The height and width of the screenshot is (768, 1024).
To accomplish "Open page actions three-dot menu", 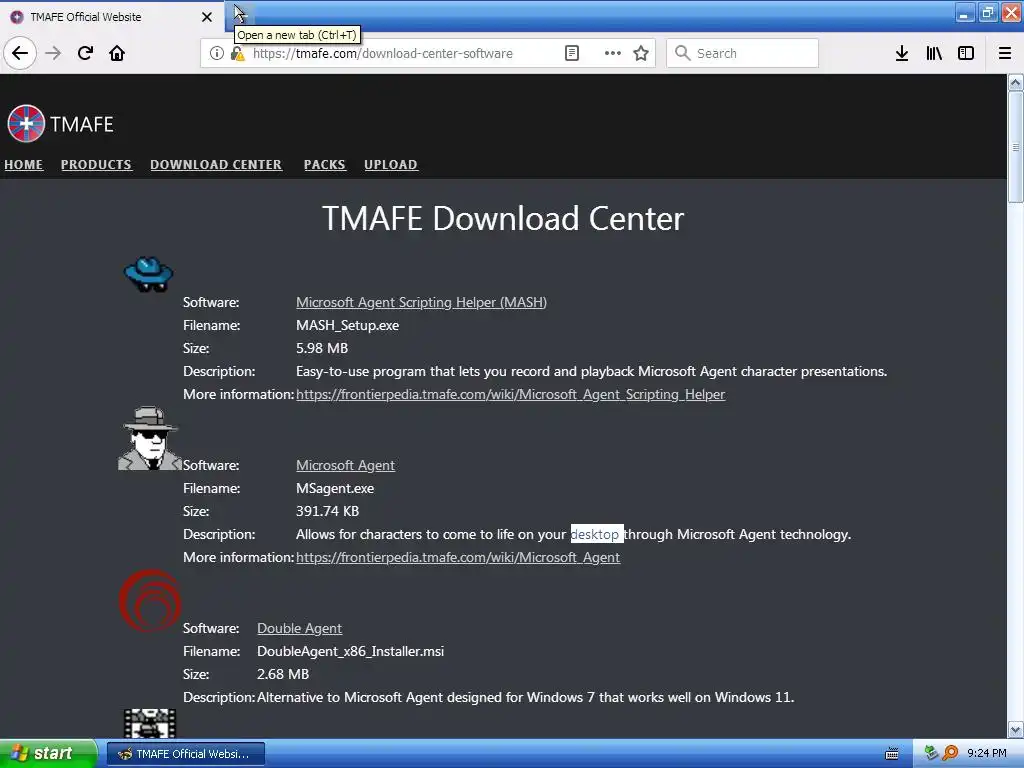I will (x=613, y=53).
